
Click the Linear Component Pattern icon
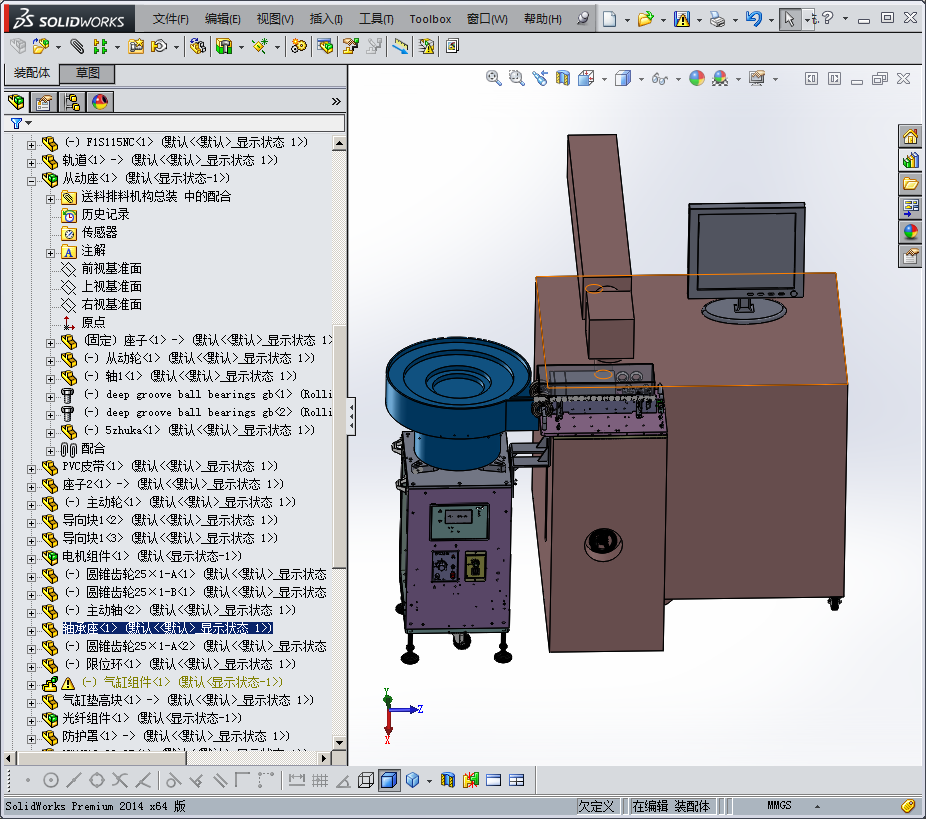[x=100, y=46]
